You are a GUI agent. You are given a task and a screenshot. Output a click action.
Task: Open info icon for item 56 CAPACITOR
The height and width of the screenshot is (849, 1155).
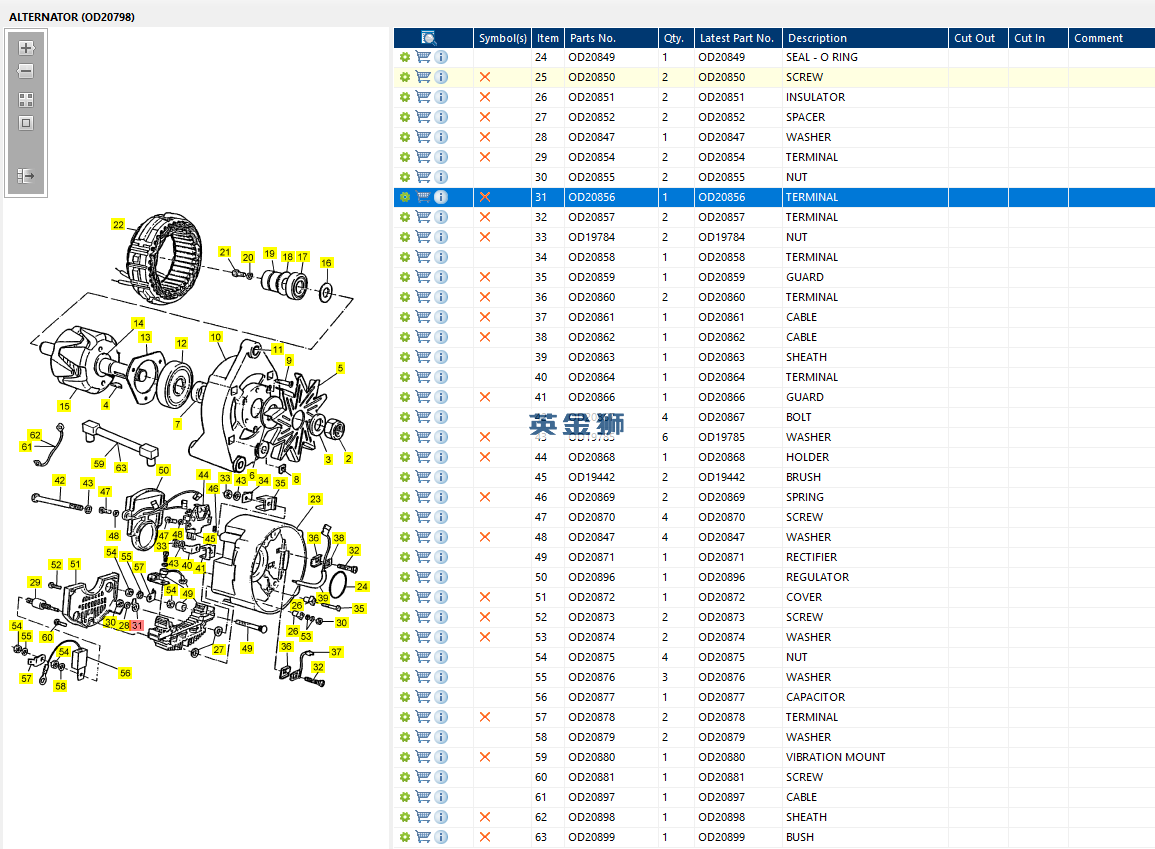[441, 697]
